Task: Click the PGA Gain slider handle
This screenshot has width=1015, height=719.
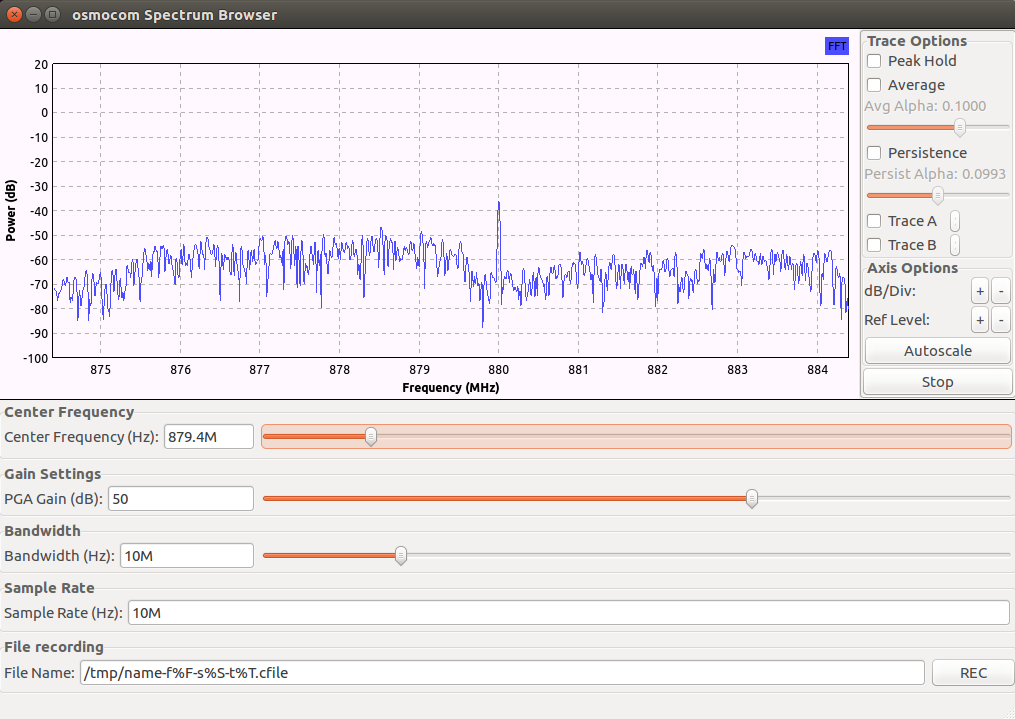Action: (x=752, y=499)
